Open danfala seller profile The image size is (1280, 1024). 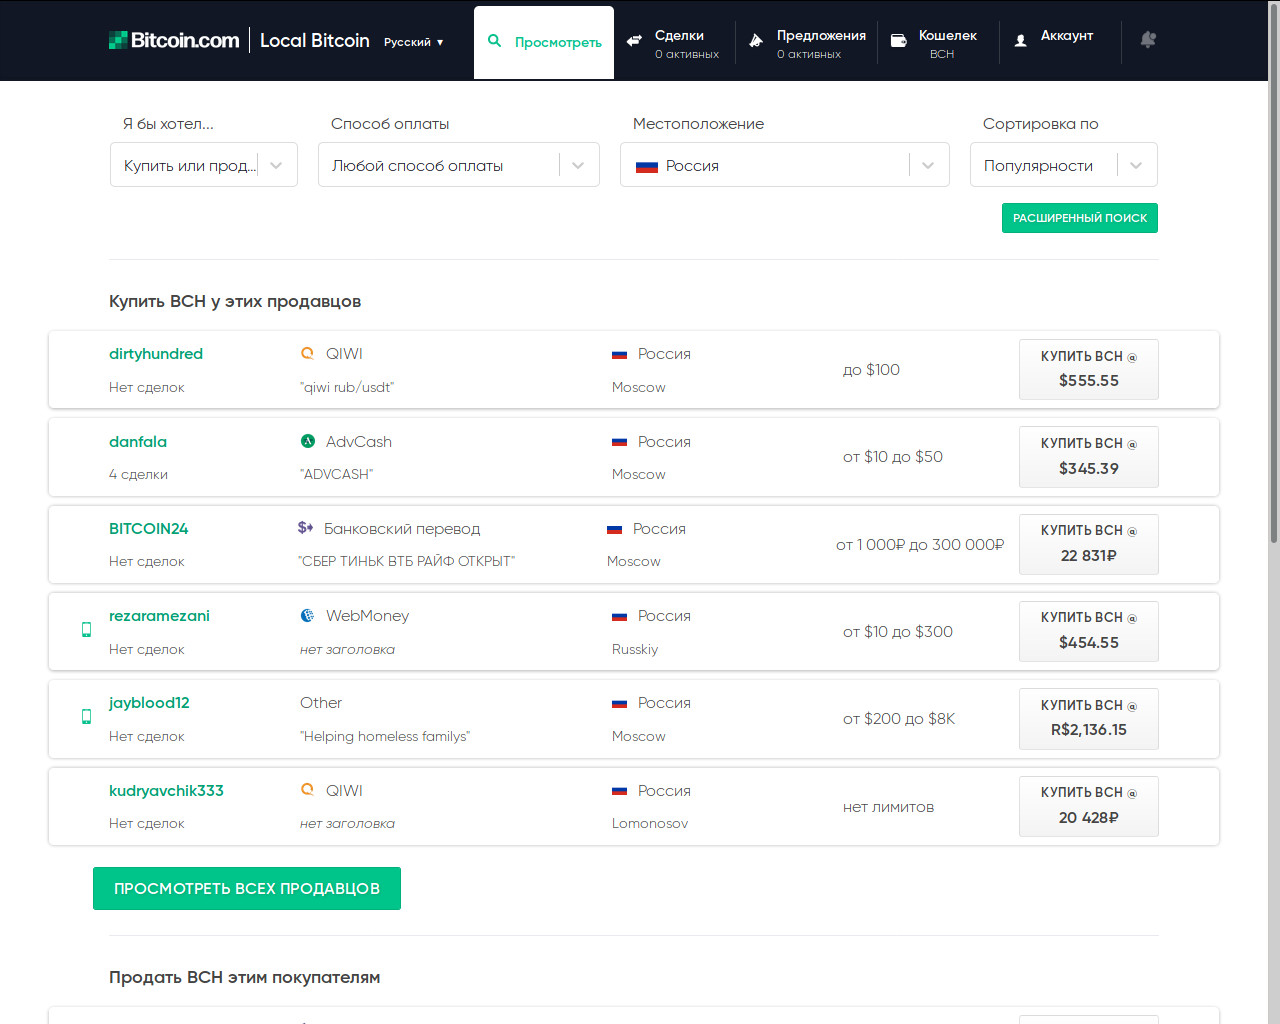click(138, 441)
